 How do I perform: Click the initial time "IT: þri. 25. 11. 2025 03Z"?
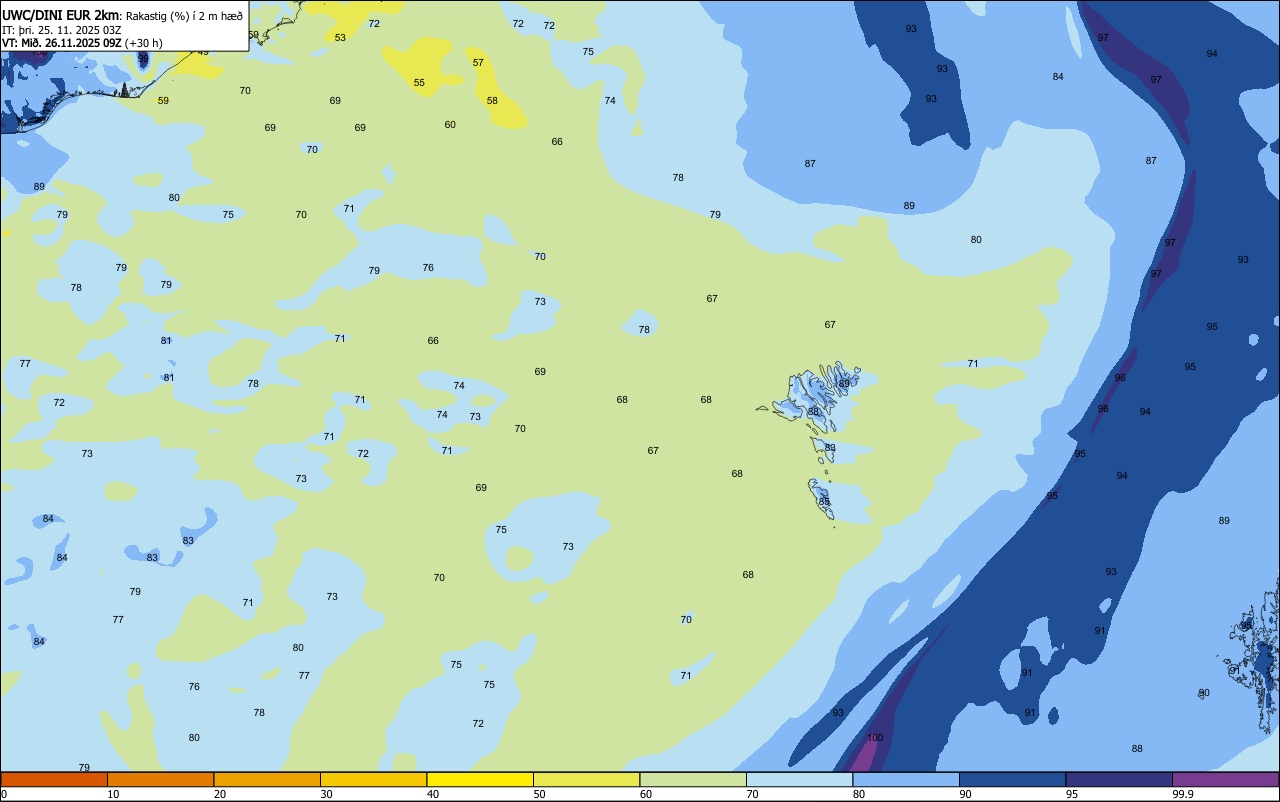62,29
